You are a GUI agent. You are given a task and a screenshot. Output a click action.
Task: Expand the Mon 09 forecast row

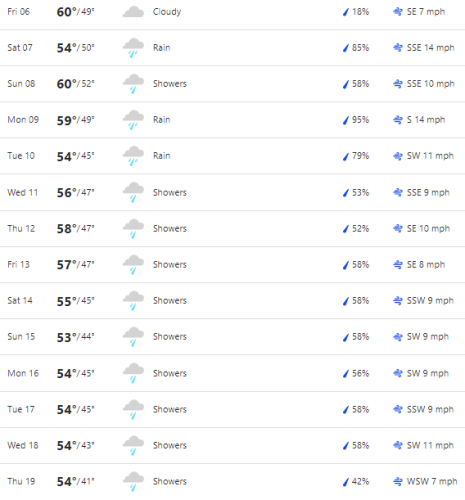[232, 120]
